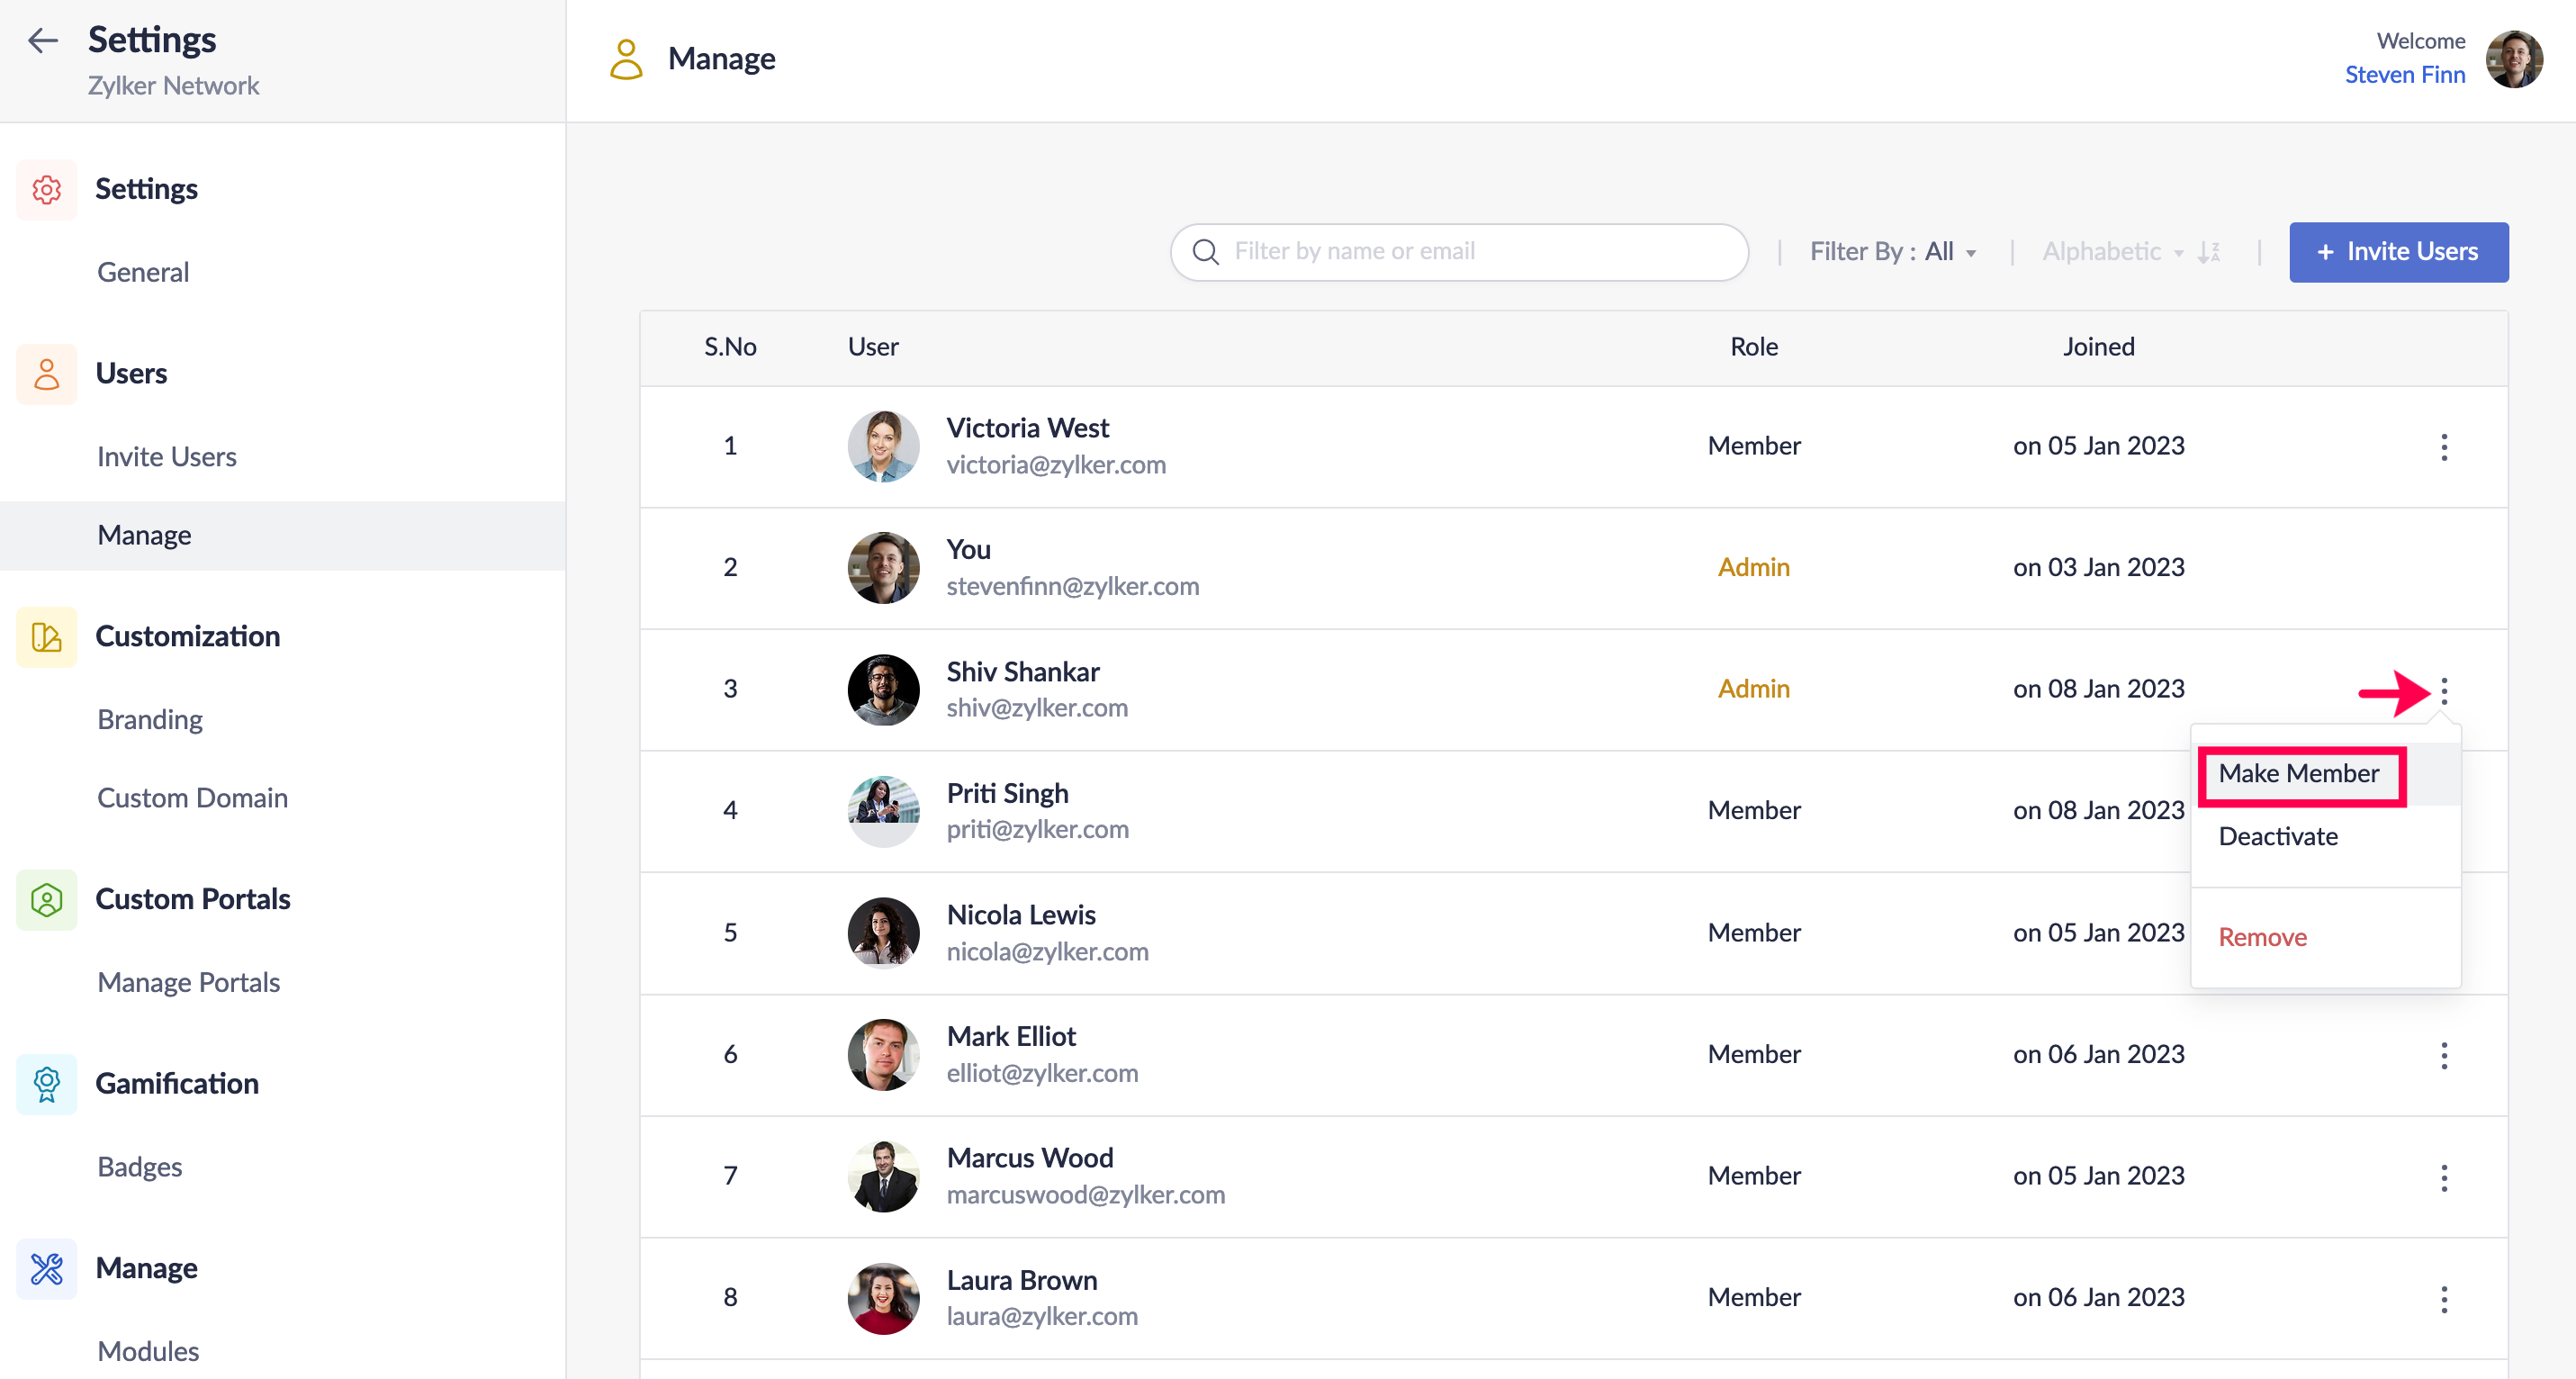
Task: Click the Customization section icon
Action: [46, 637]
